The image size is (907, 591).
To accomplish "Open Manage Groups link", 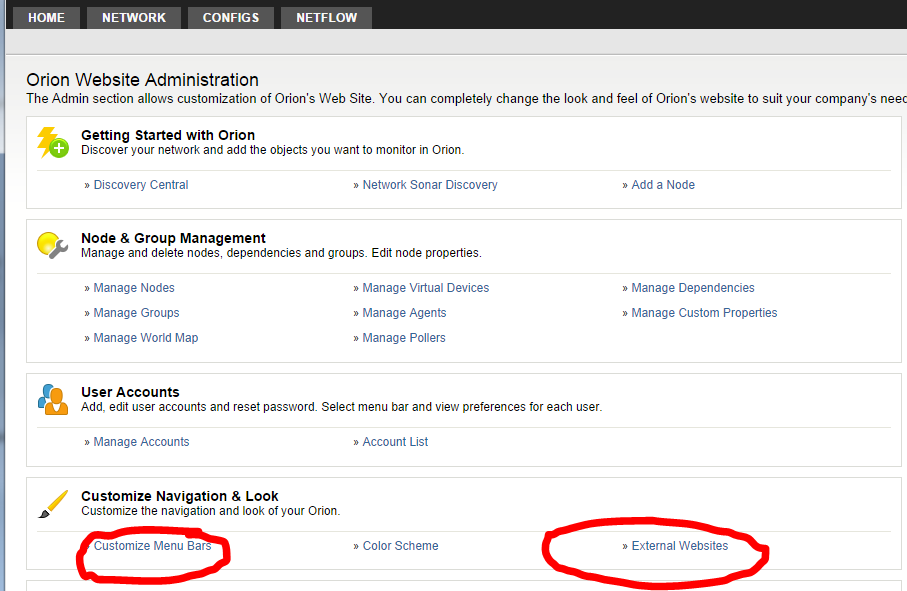I will [x=137, y=312].
